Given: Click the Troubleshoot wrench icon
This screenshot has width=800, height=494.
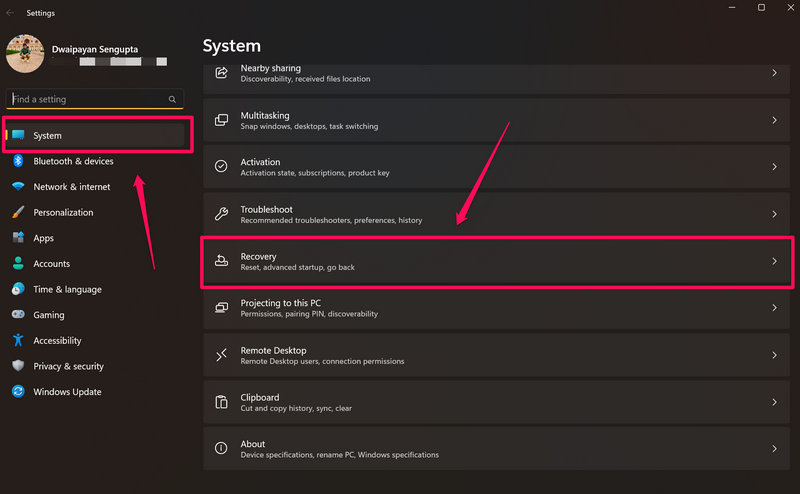Looking at the screenshot, I should coord(222,214).
